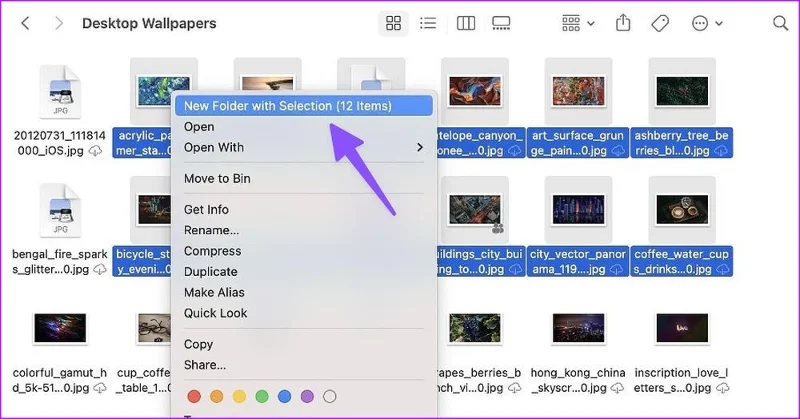Apply the gray (empty) tag circle
Screen dimensions: 800x419
[x=330, y=396]
